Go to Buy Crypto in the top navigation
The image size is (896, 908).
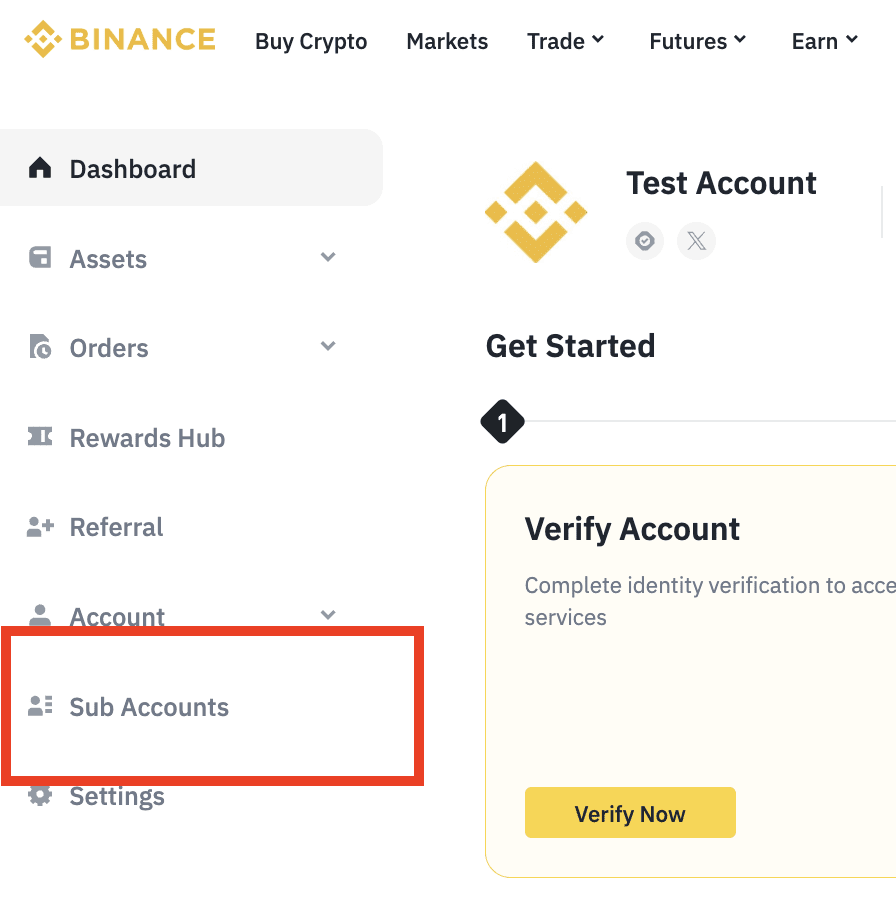(x=311, y=42)
